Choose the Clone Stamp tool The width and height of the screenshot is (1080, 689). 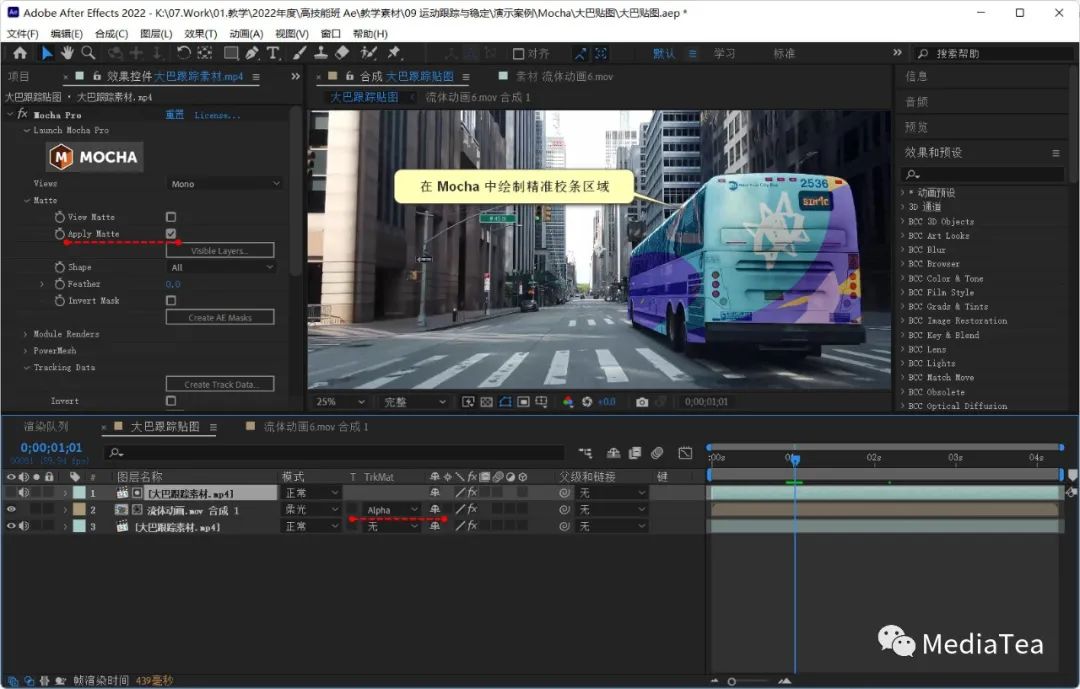point(321,53)
